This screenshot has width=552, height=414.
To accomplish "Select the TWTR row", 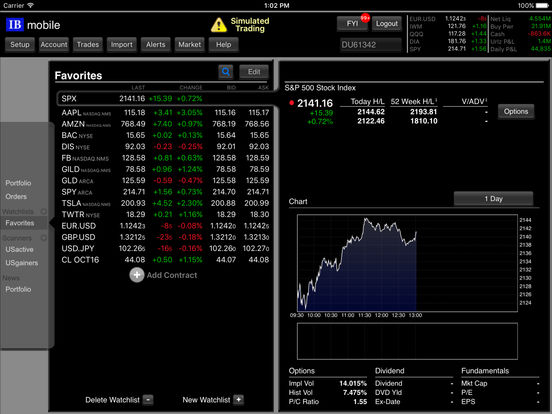I will tap(165, 214).
